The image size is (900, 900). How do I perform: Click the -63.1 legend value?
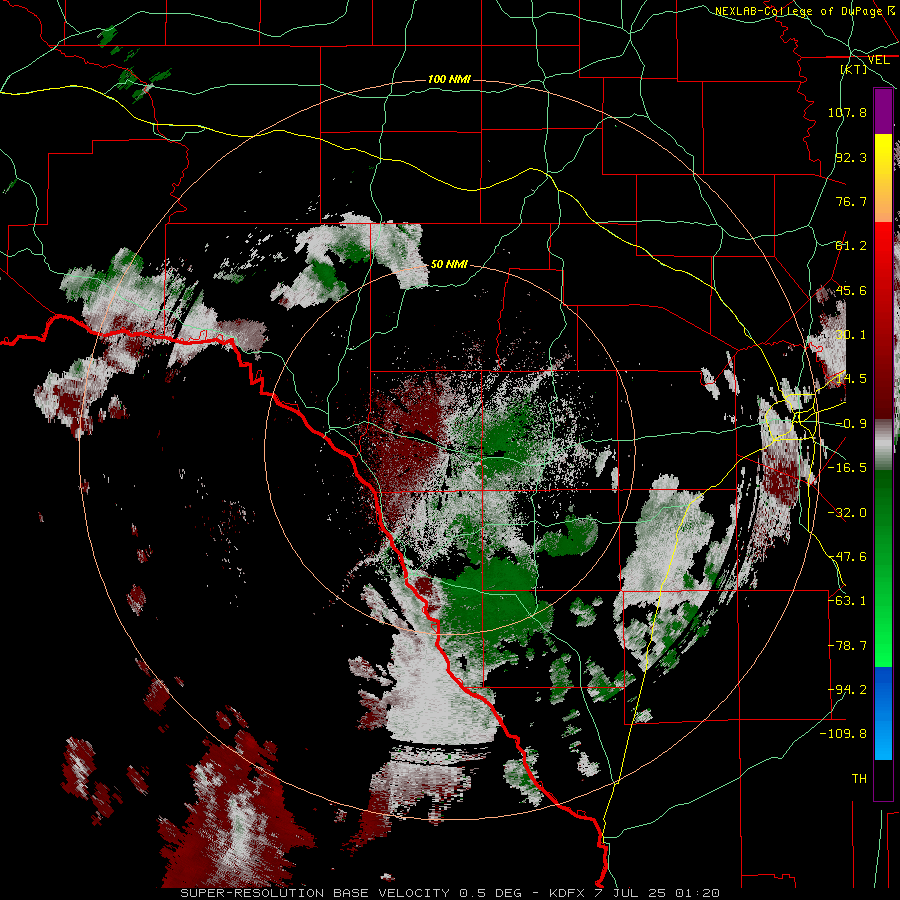tap(847, 601)
